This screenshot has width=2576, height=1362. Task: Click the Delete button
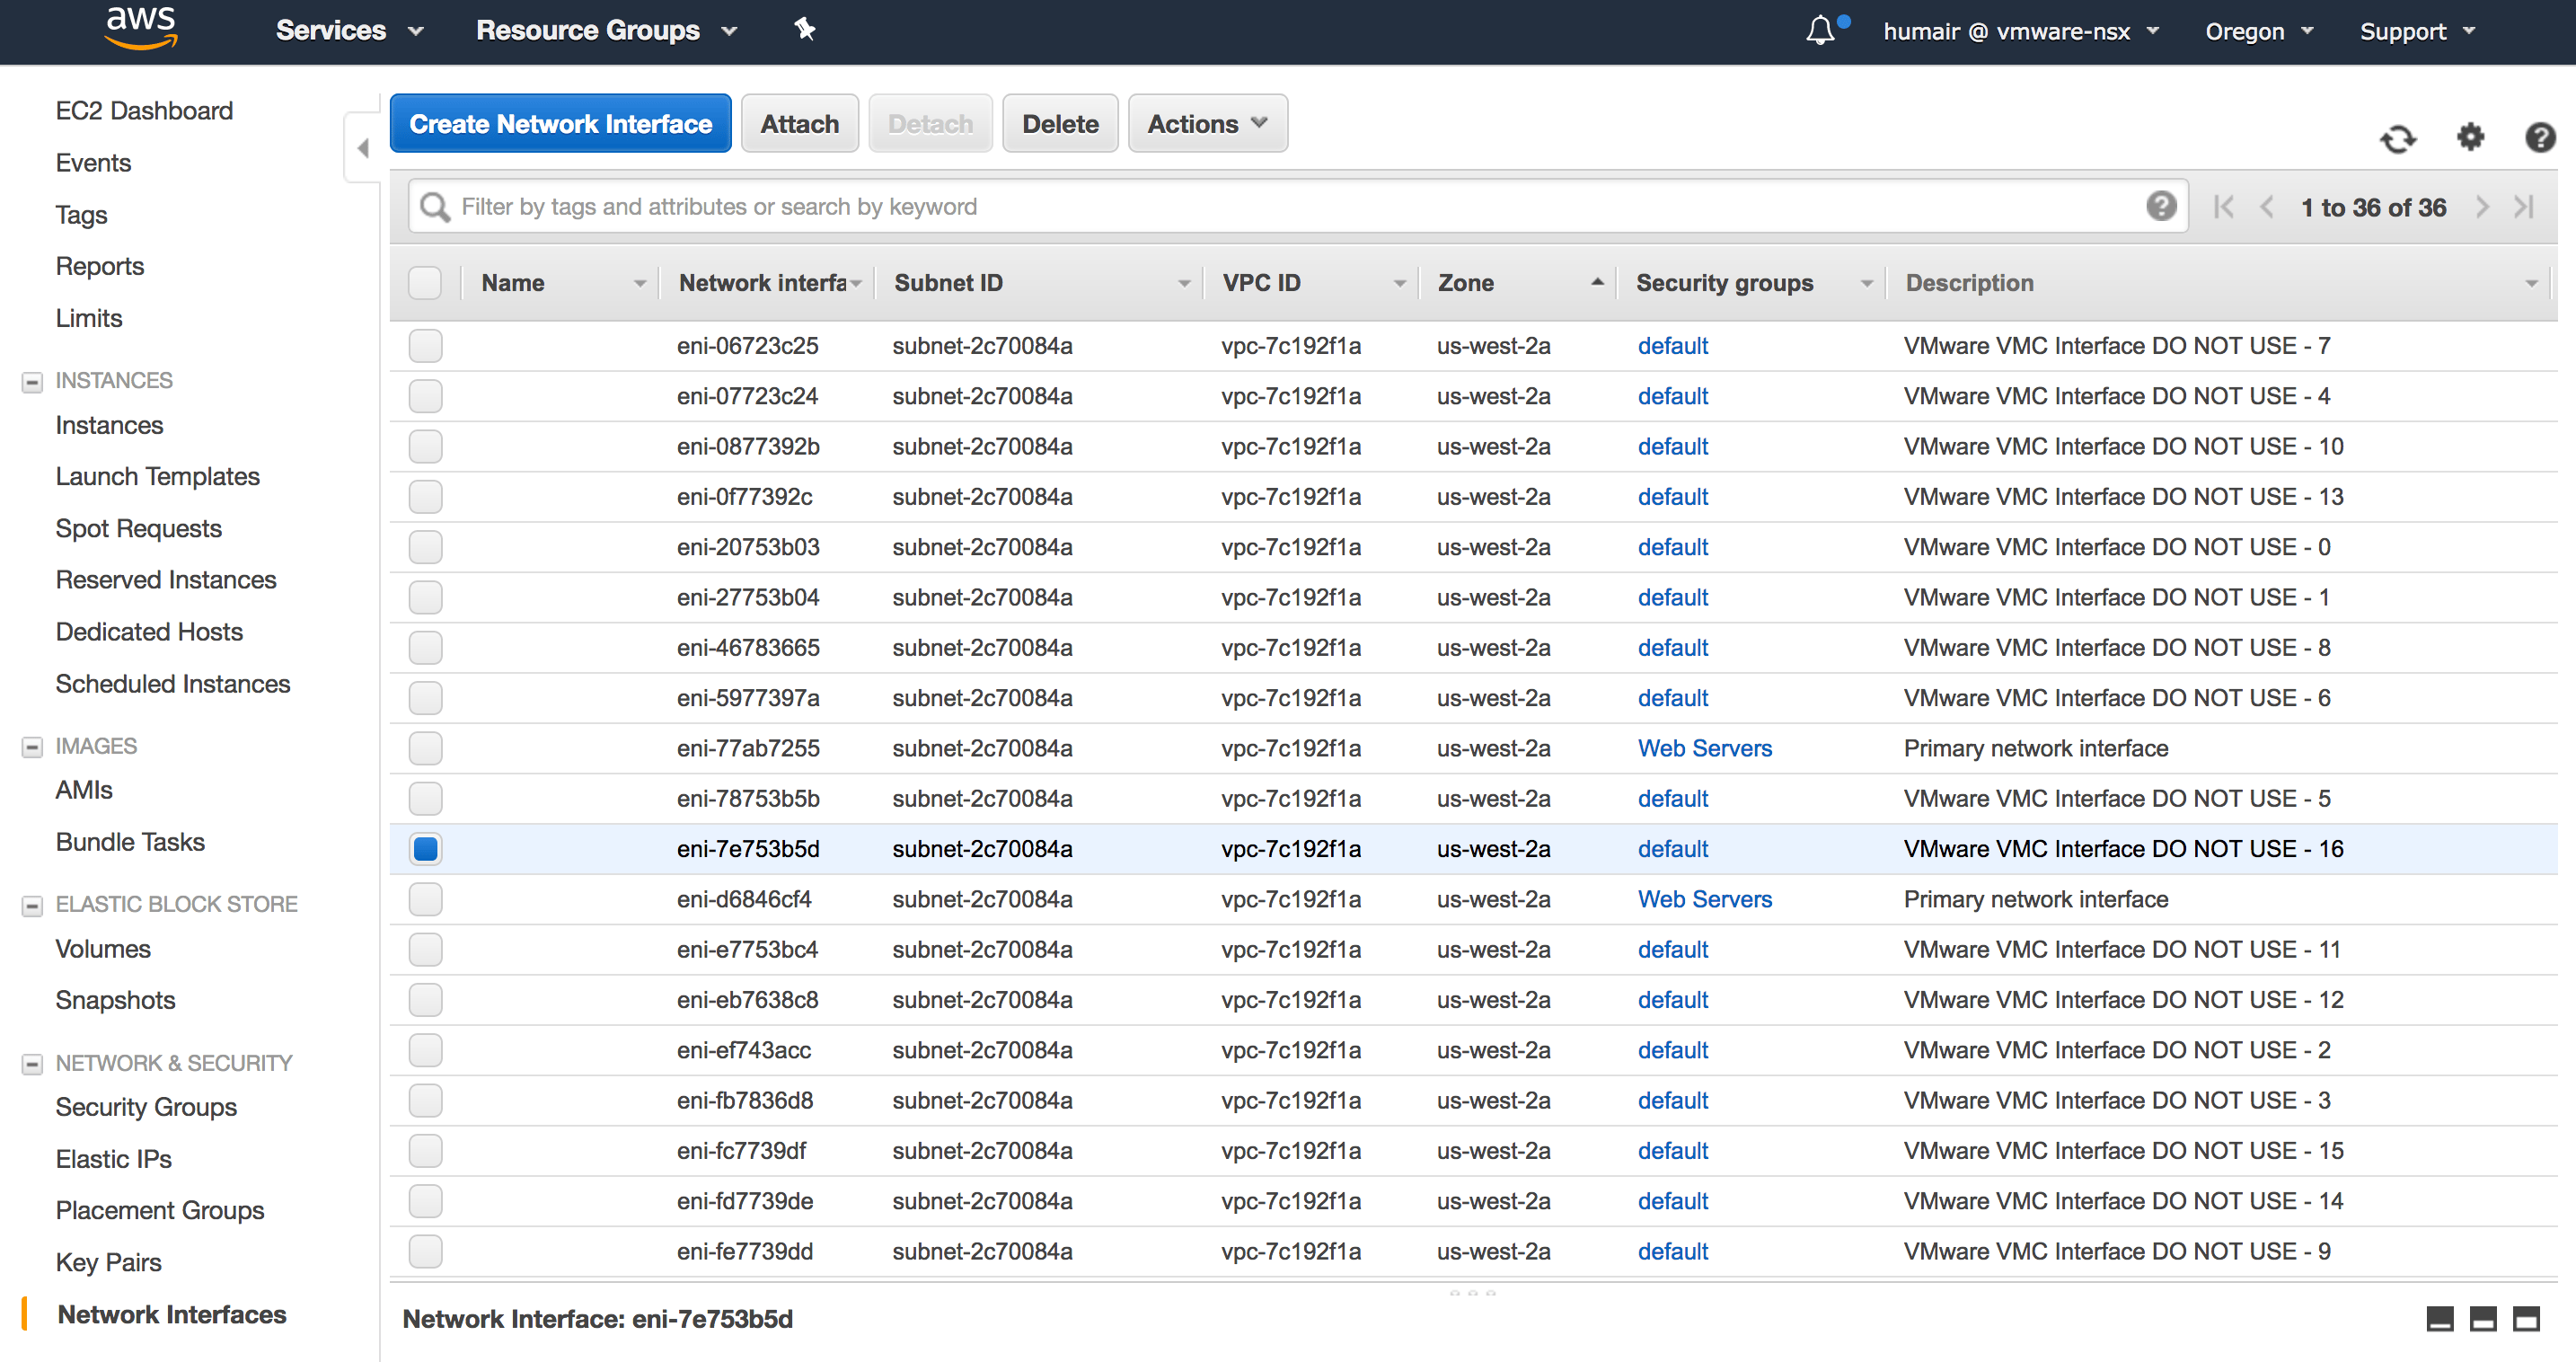point(1060,124)
